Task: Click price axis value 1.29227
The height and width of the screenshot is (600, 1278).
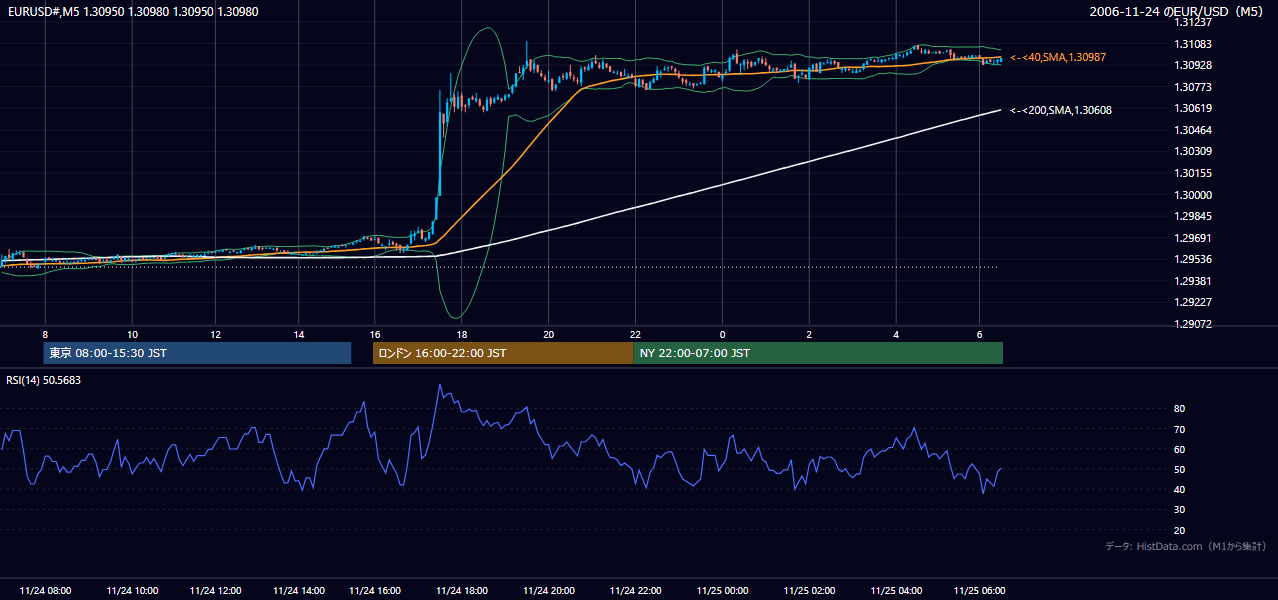Action: [x=1194, y=302]
